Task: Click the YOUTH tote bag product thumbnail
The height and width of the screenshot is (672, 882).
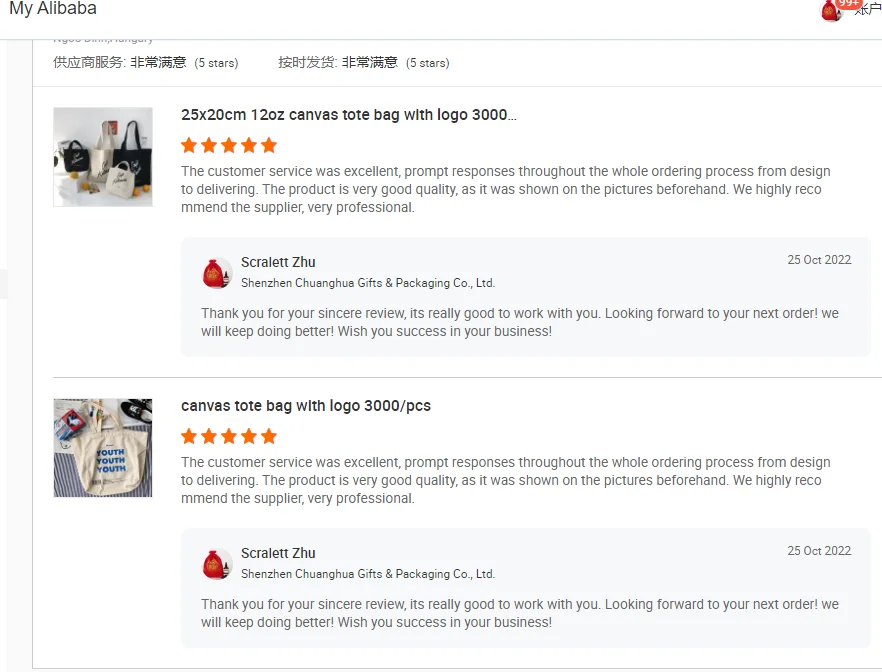Action: tap(102, 448)
